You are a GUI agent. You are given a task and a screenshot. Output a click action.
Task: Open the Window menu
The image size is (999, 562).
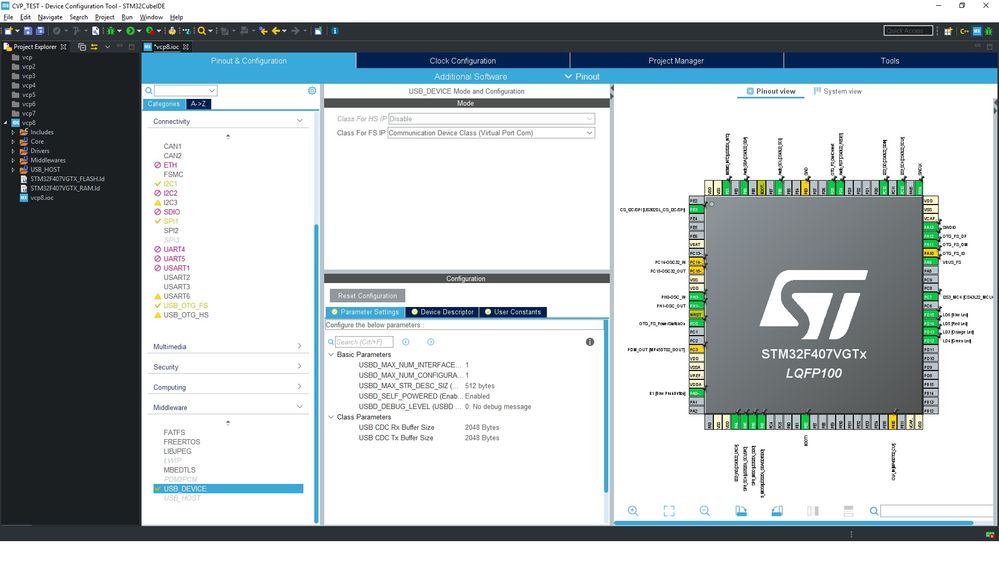151,17
